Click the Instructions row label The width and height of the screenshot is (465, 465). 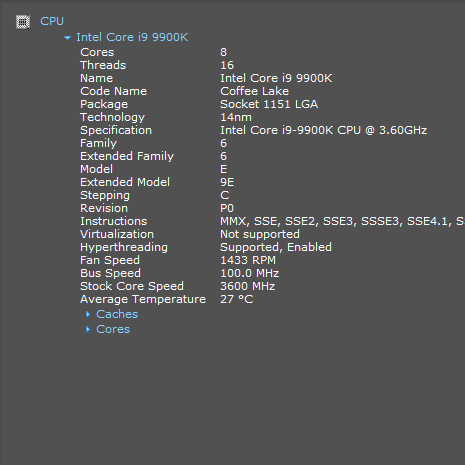click(113, 221)
